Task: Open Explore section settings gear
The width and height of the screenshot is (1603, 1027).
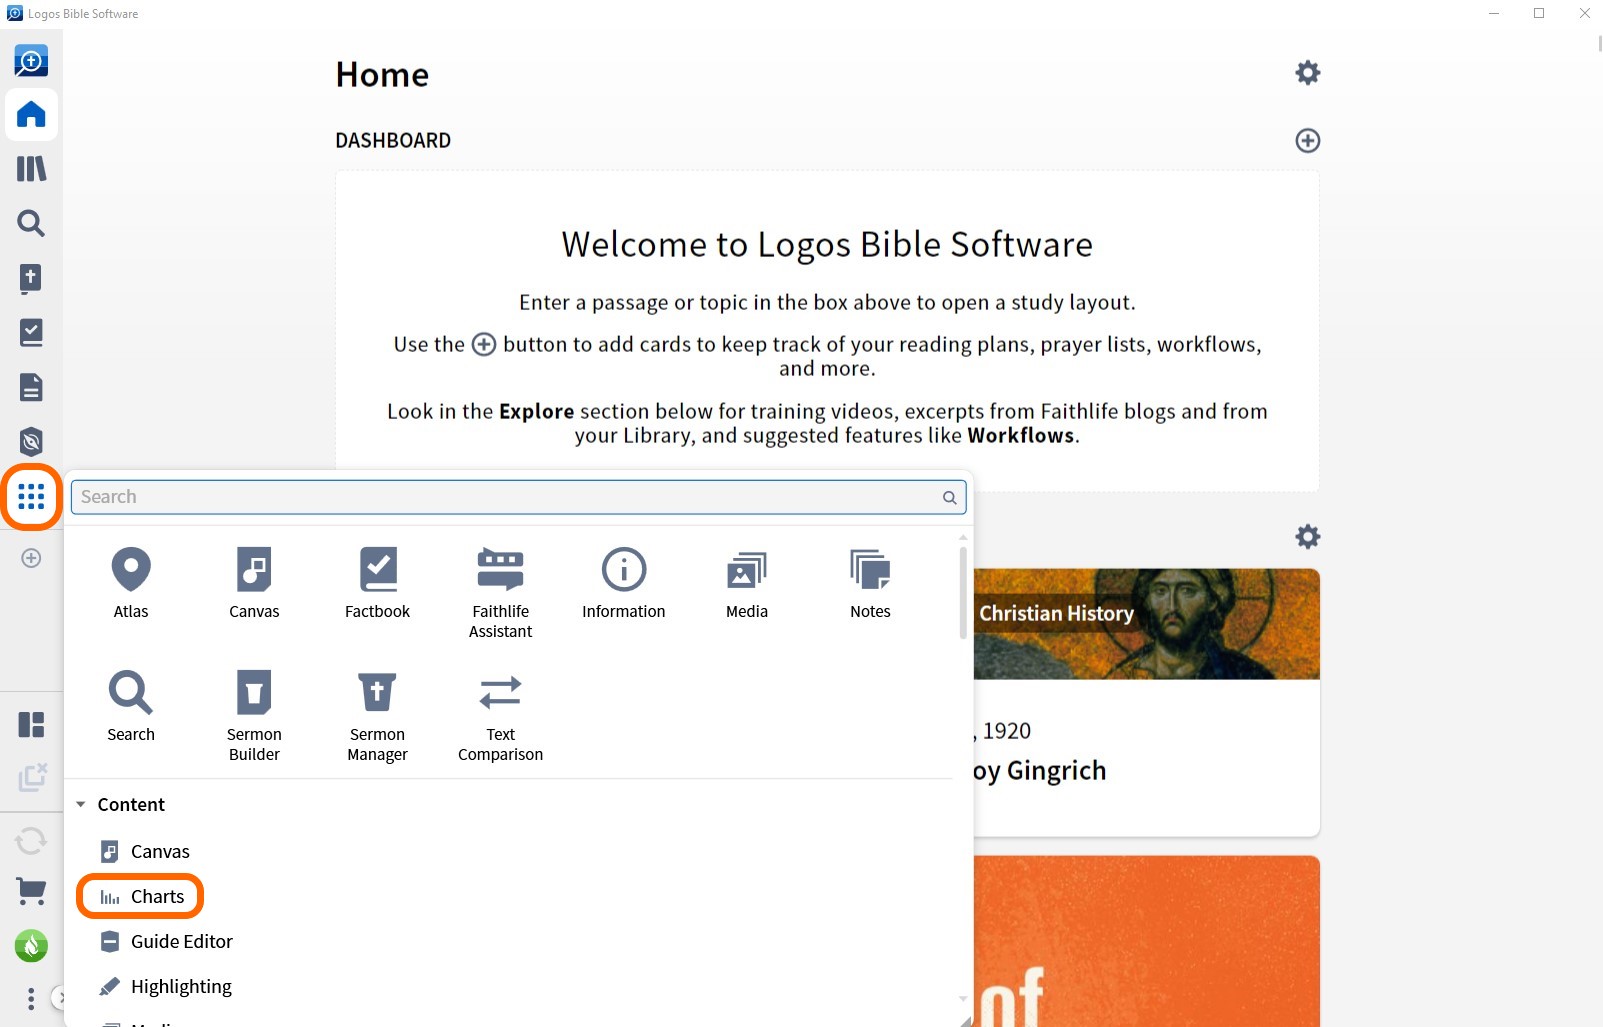Action: tap(1308, 536)
